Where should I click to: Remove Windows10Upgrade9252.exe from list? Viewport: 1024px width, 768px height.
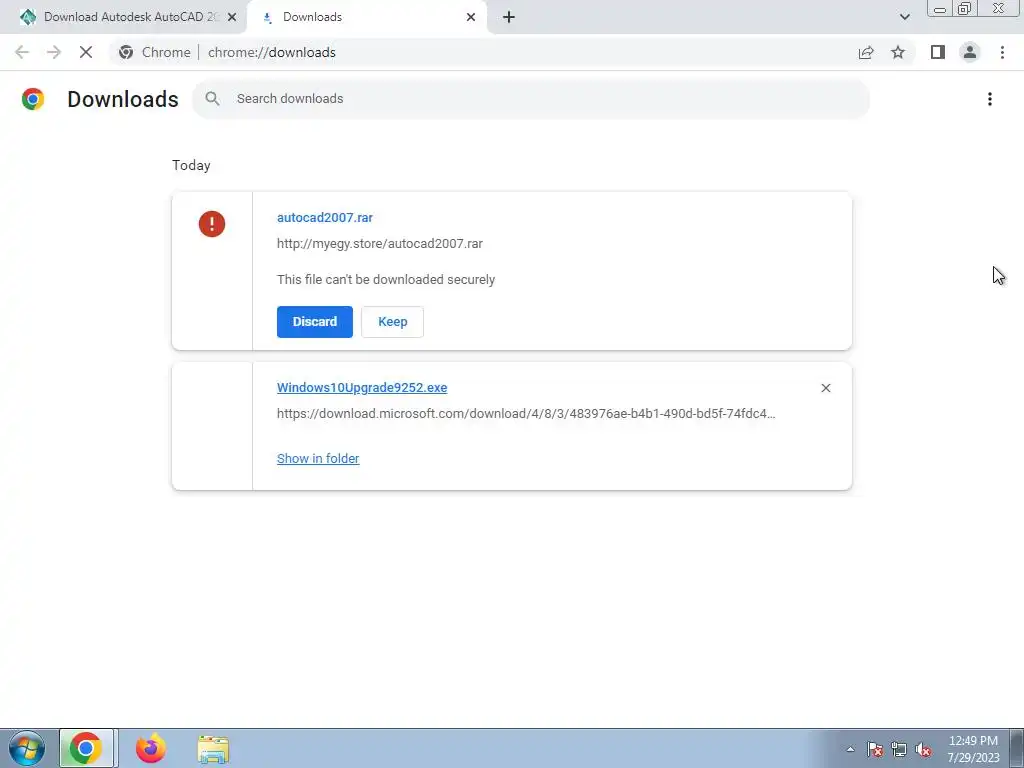click(x=825, y=388)
